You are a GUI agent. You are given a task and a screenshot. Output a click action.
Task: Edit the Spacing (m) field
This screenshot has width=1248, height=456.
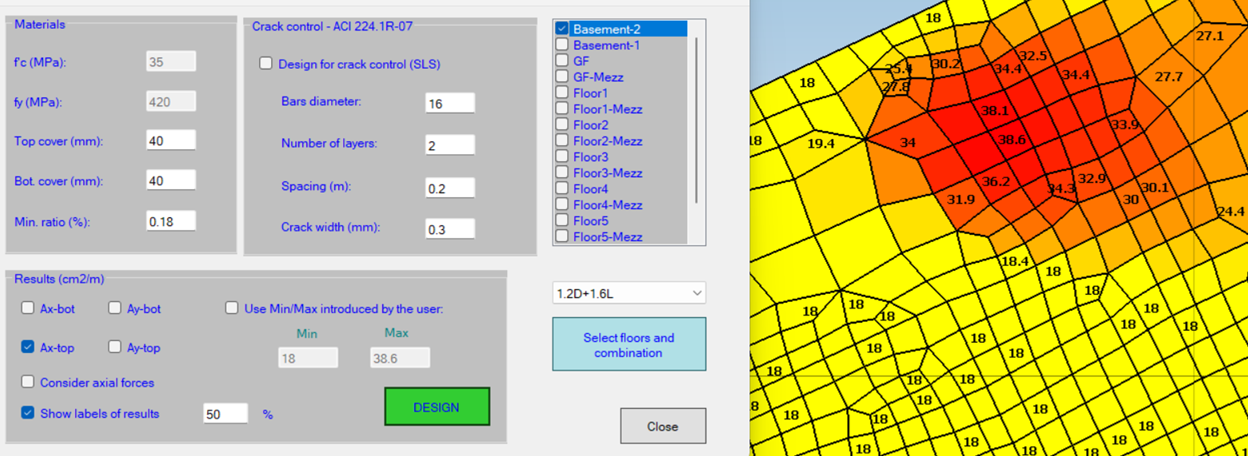[450, 187]
